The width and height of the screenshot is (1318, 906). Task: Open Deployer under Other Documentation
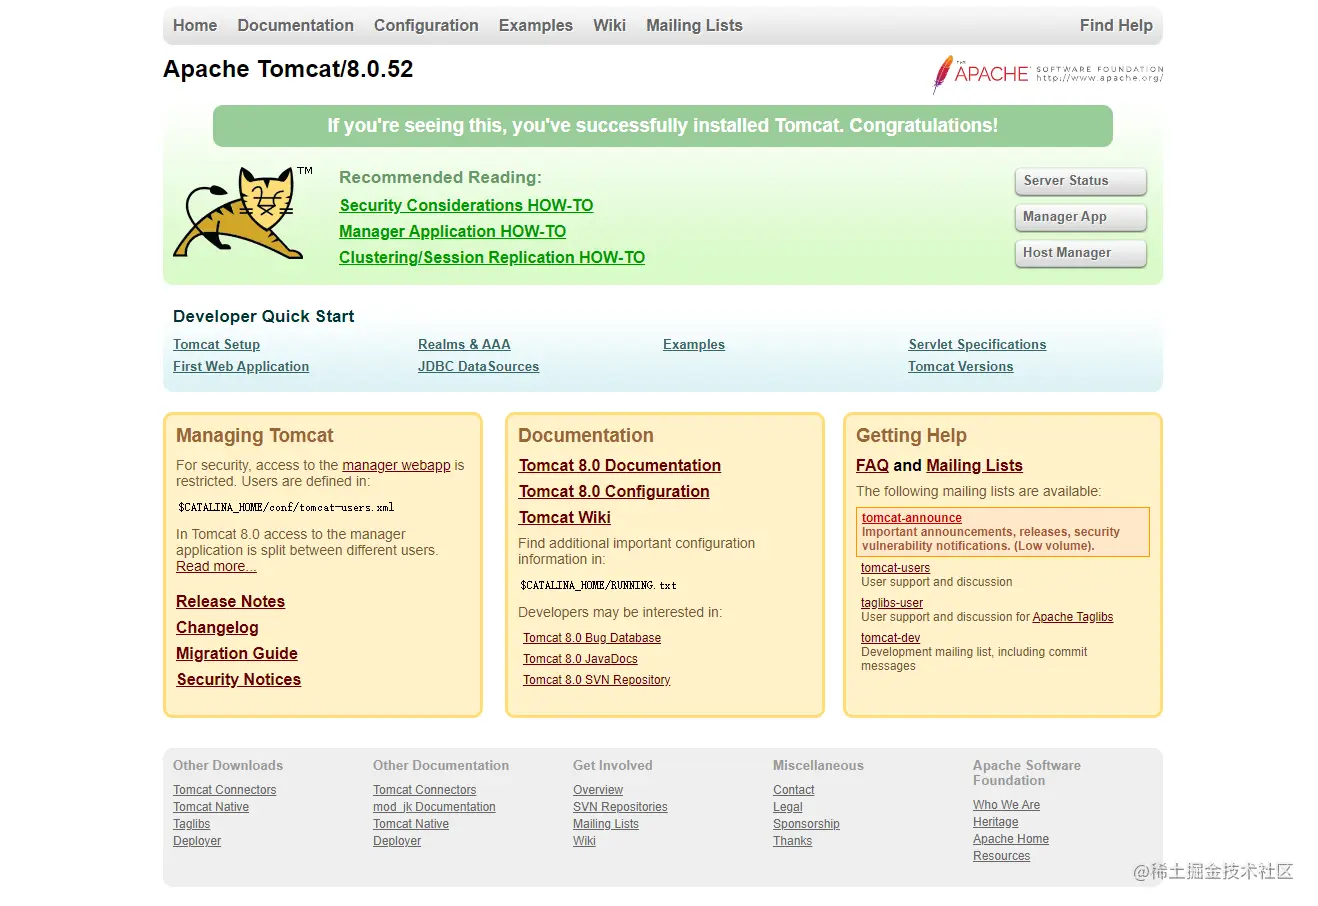(x=397, y=841)
